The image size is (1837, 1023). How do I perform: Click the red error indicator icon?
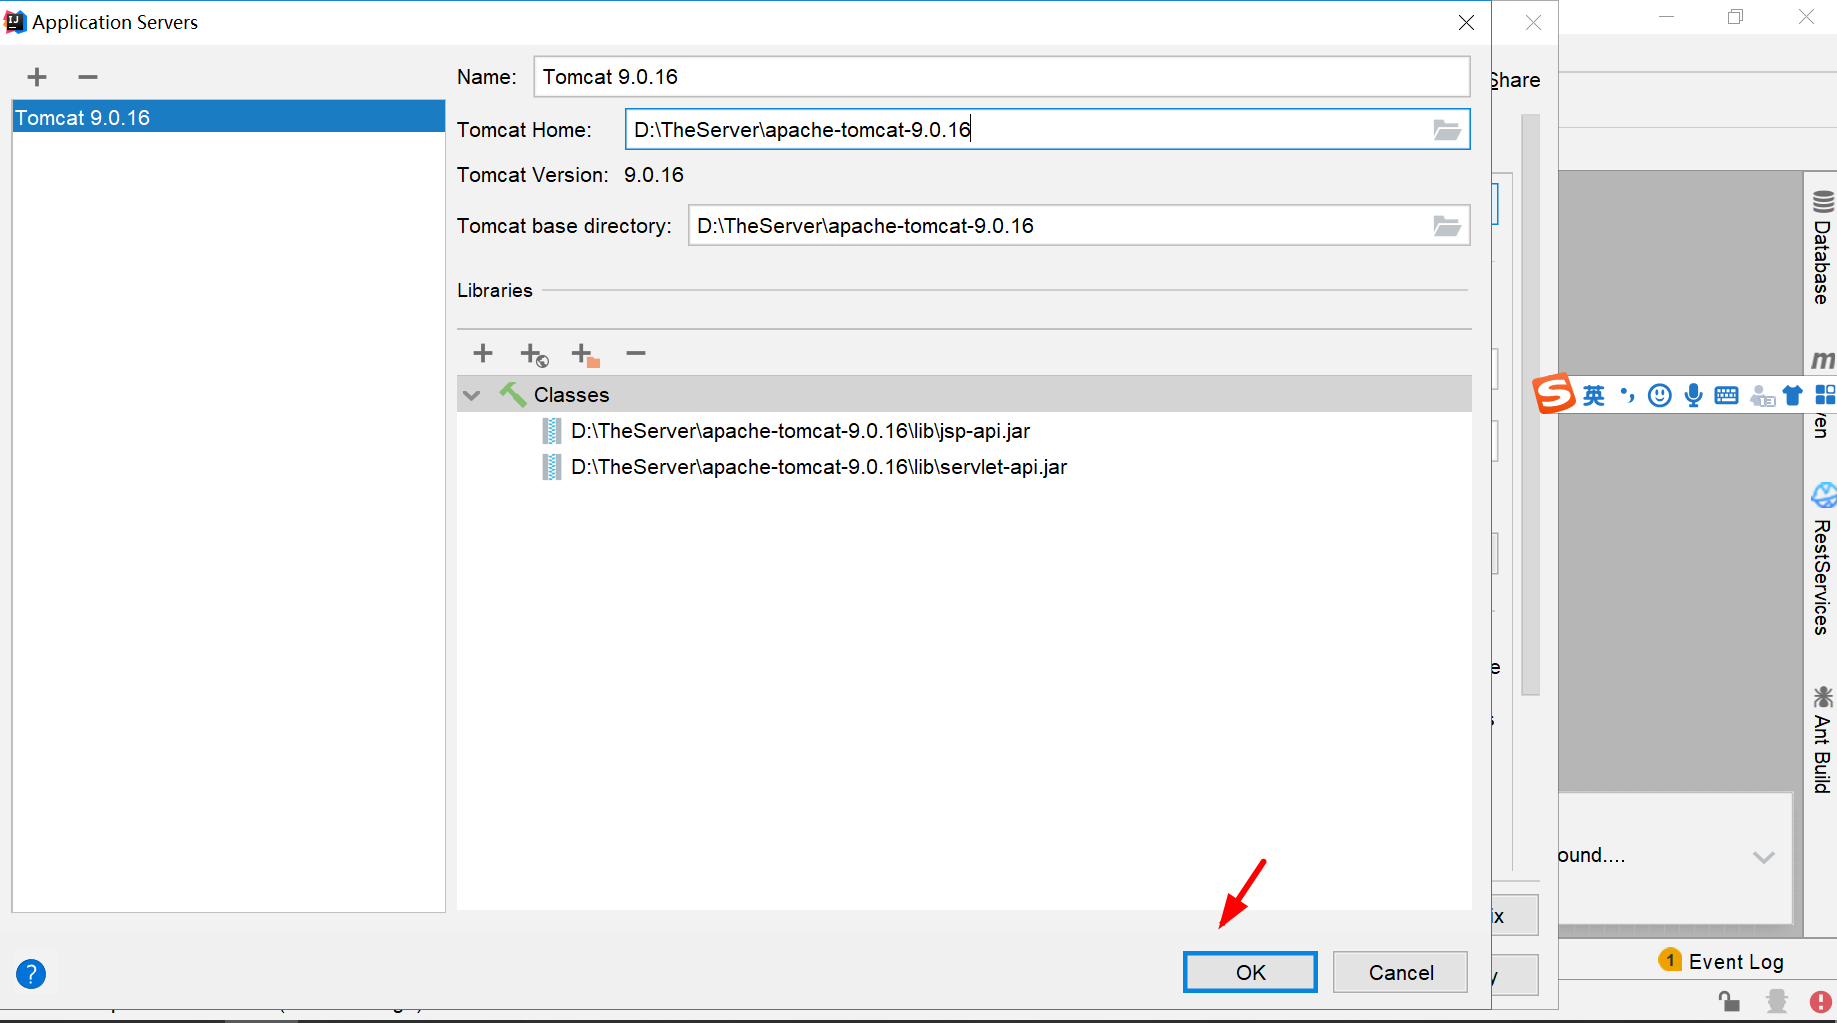(x=1821, y=1001)
